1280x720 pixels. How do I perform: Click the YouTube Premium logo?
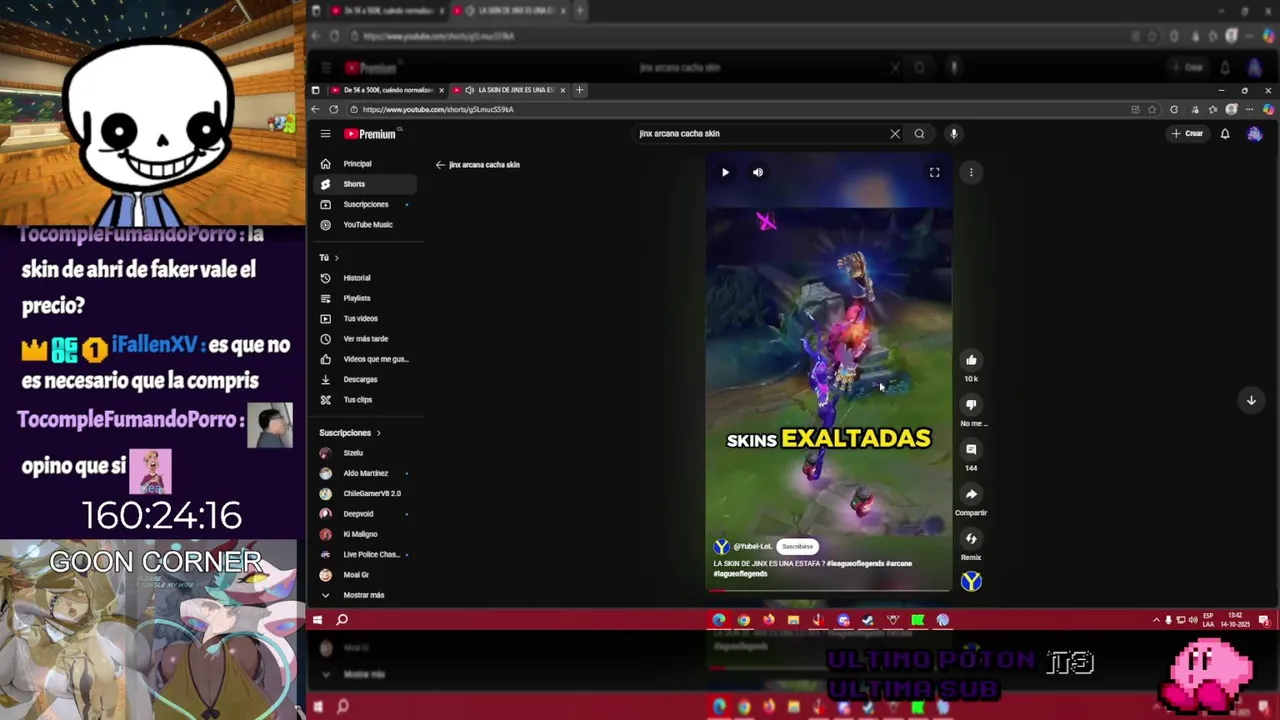(x=372, y=134)
